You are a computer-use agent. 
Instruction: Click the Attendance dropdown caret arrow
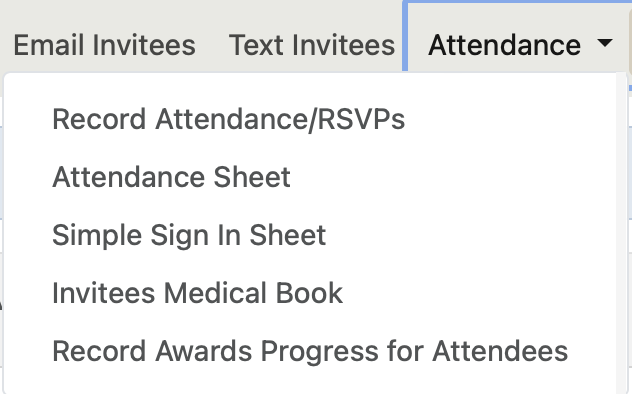point(605,43)
